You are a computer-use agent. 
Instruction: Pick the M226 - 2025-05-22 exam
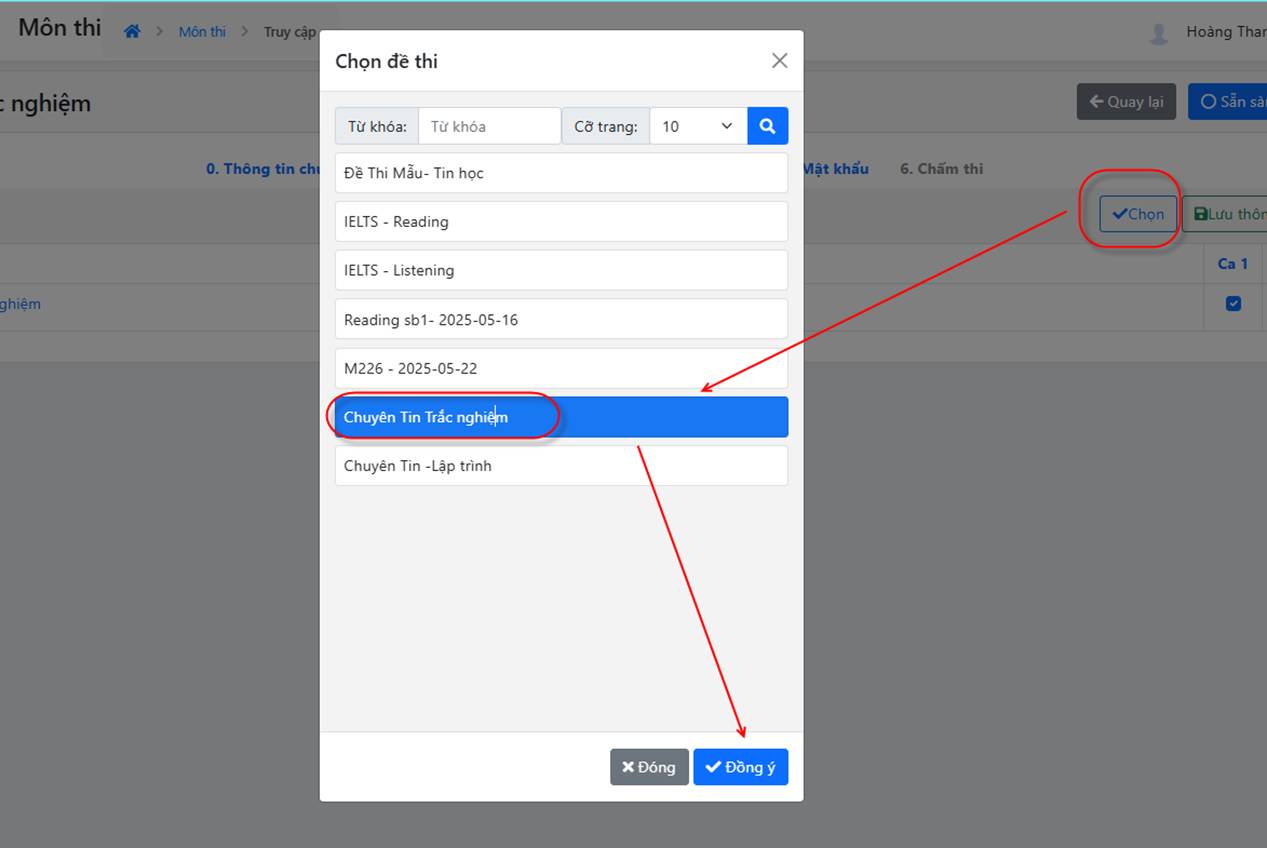[x=561, y=368]
